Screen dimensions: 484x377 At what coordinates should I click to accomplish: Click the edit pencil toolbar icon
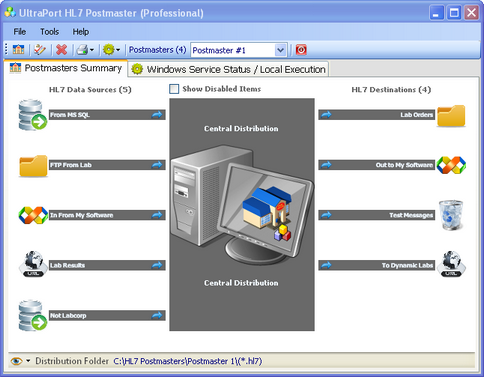pyautogui.click(x=40, y=50)
